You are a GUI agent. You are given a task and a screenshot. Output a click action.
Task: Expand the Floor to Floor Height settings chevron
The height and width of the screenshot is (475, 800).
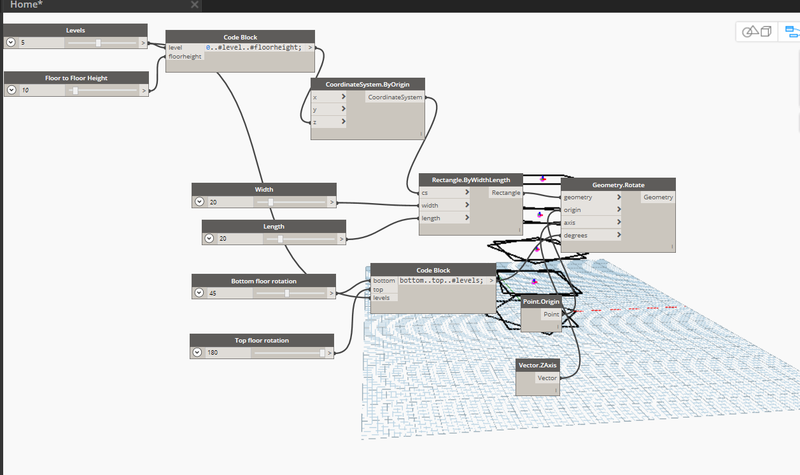point(12,90)
